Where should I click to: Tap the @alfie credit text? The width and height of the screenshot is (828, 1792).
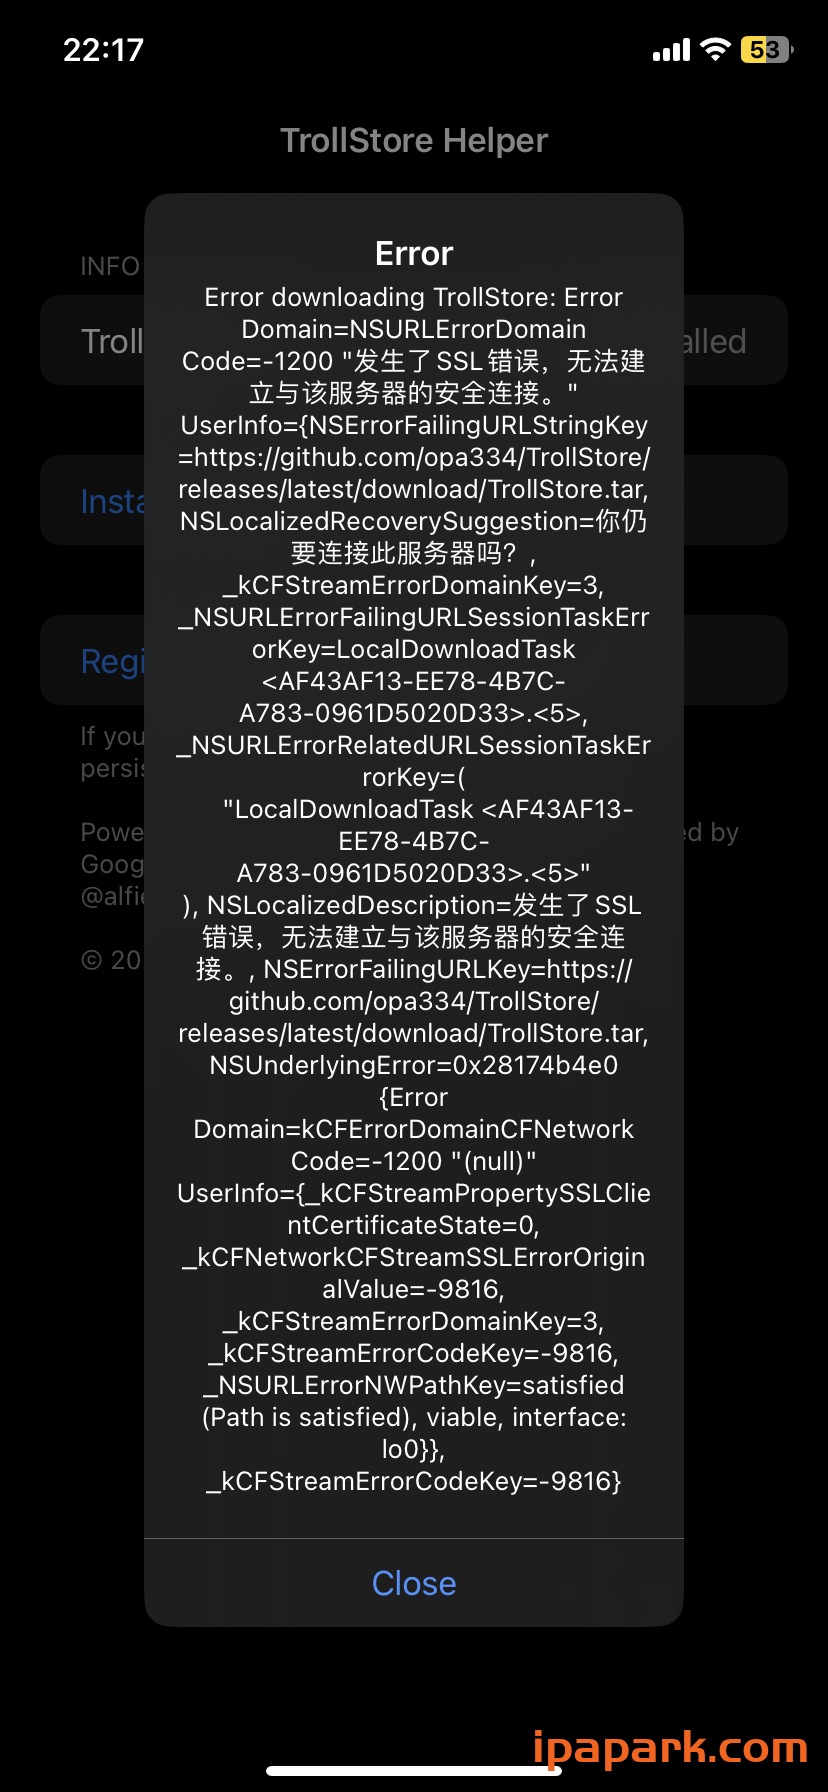tap(112, 896)
